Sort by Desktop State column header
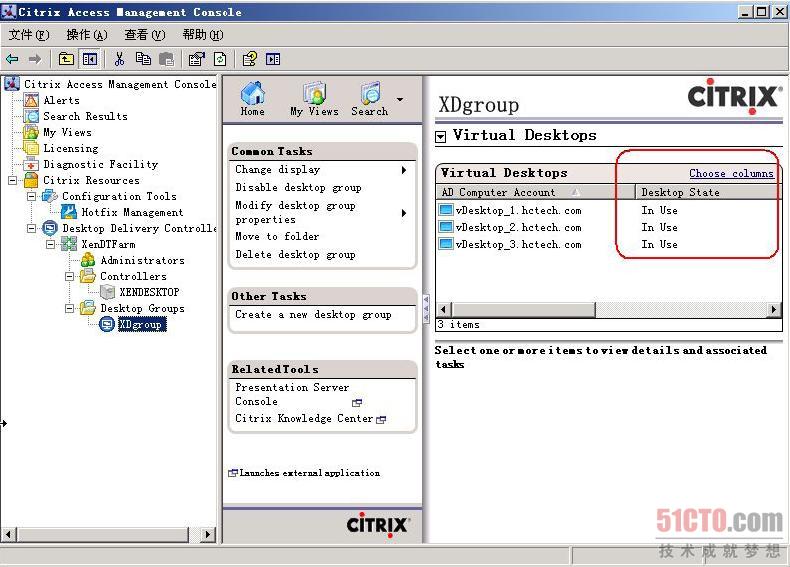Viewport: 790px width, 567px height. point(708,192)
